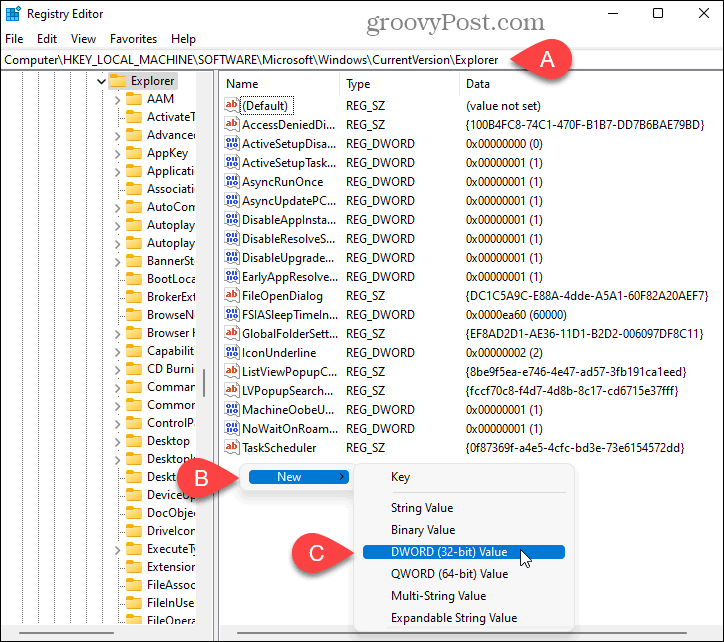Select the DriveIcons key in tree
The height and width of the screenshot is (642, 724).
click(x=171, y=531)
